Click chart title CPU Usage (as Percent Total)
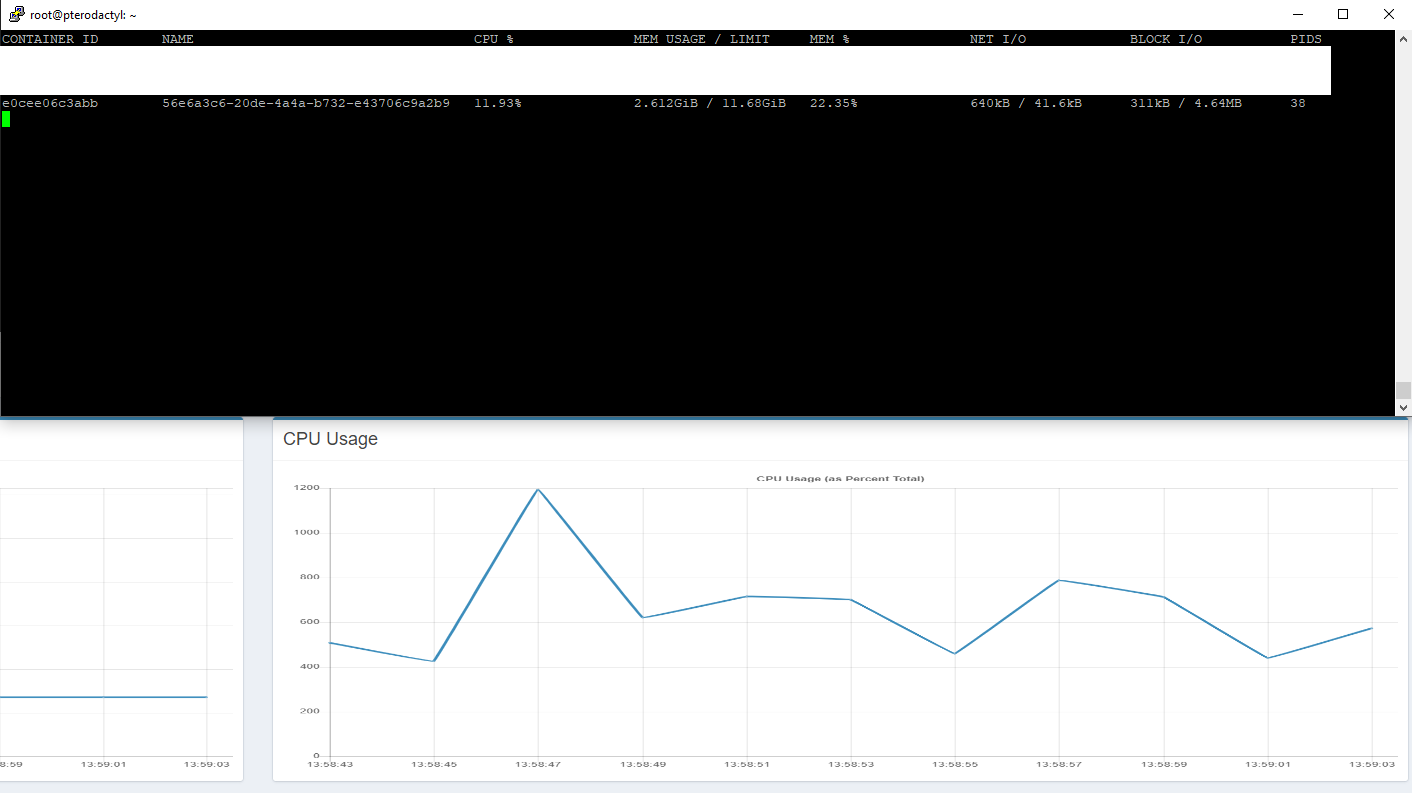1412x793 pixels. tap(840, 478)
